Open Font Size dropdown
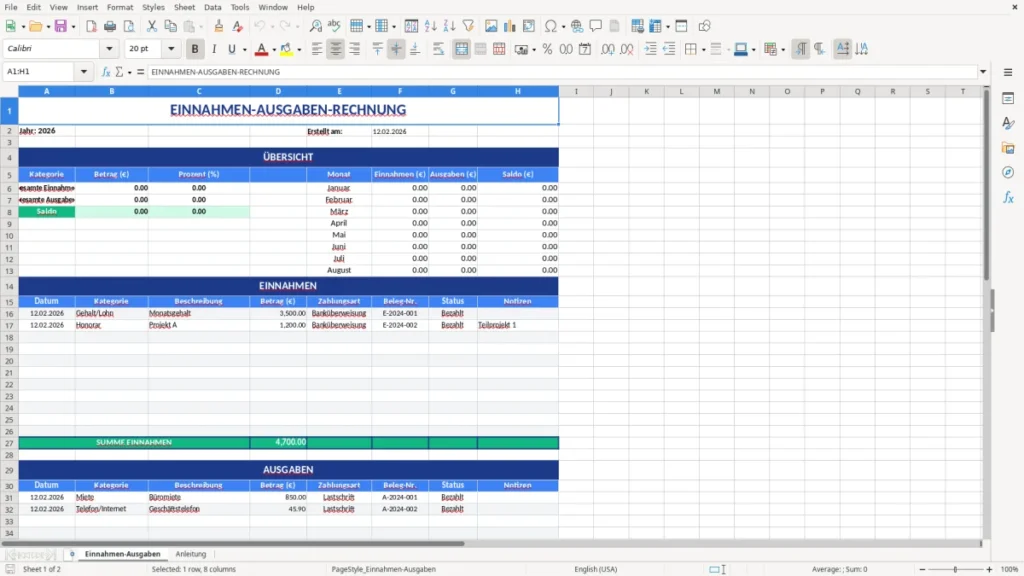This screenshot has width=1024, height=576. coord(171,48)
